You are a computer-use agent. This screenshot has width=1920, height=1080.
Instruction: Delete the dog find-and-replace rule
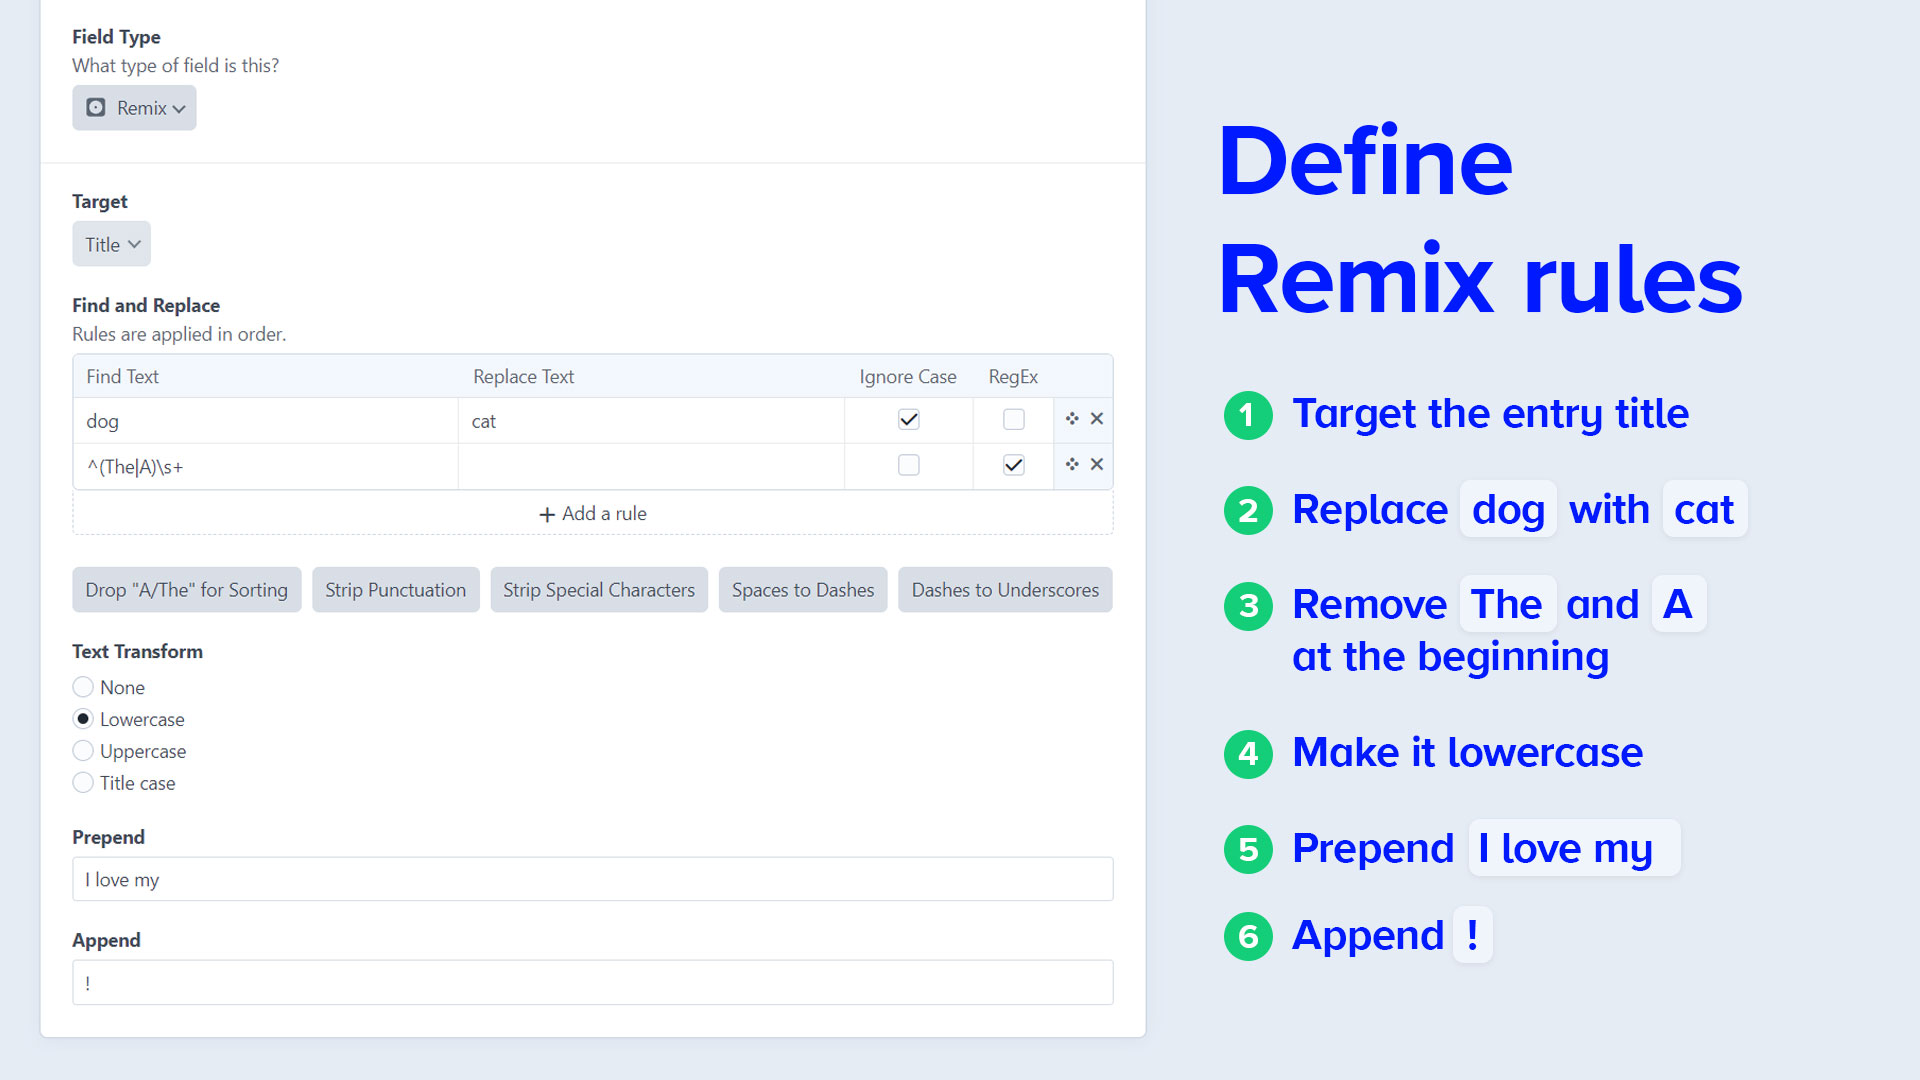click(1097, 419)
